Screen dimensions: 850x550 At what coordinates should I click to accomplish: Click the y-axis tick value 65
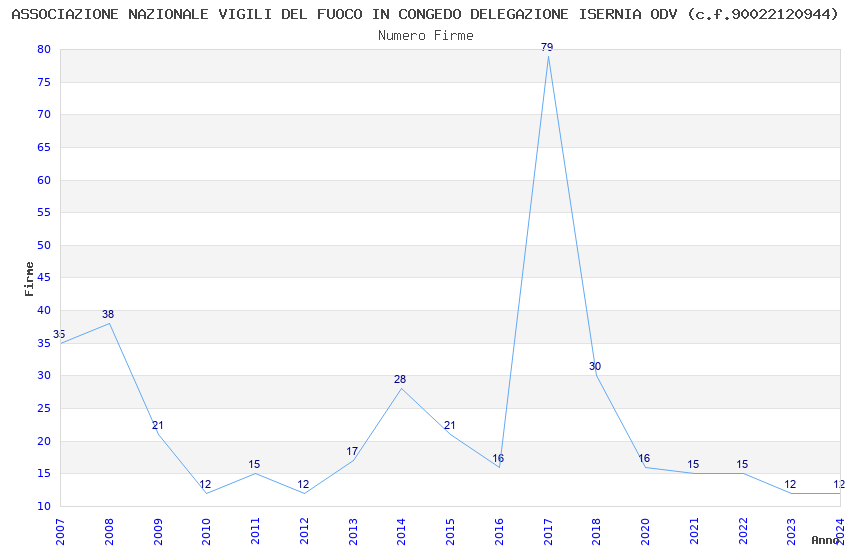pyautogui.click(x=44, y=147)
